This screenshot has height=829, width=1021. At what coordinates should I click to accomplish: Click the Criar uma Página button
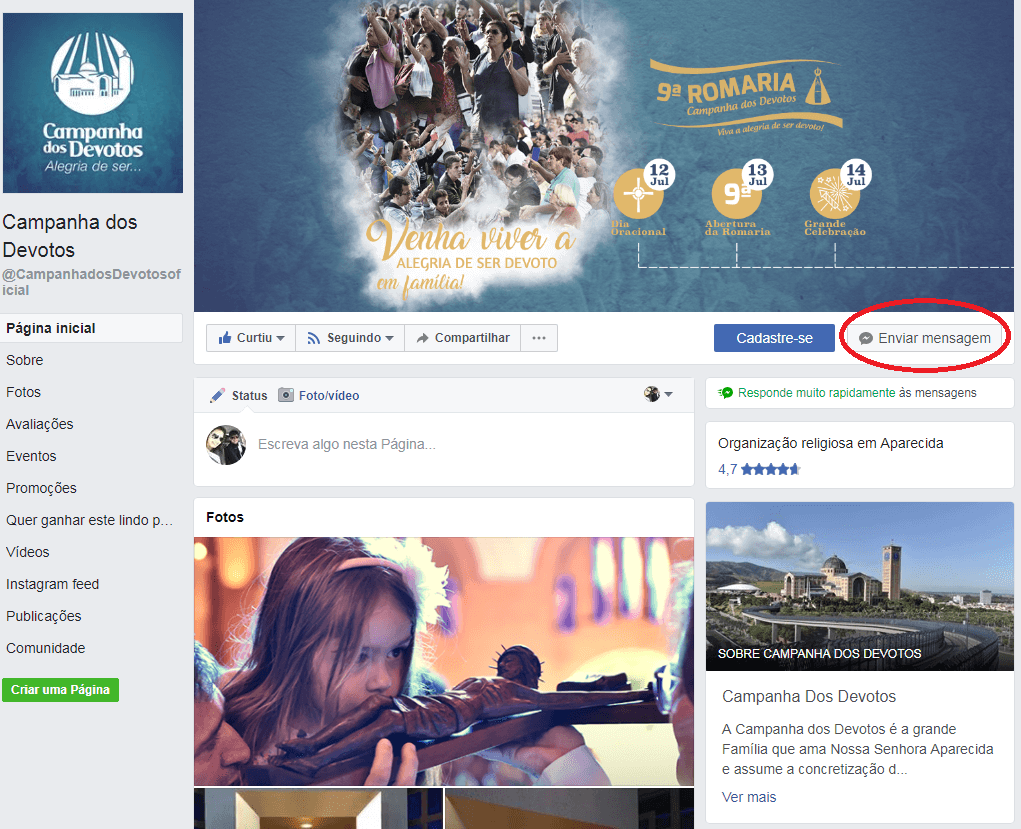(x=60, y=690)
